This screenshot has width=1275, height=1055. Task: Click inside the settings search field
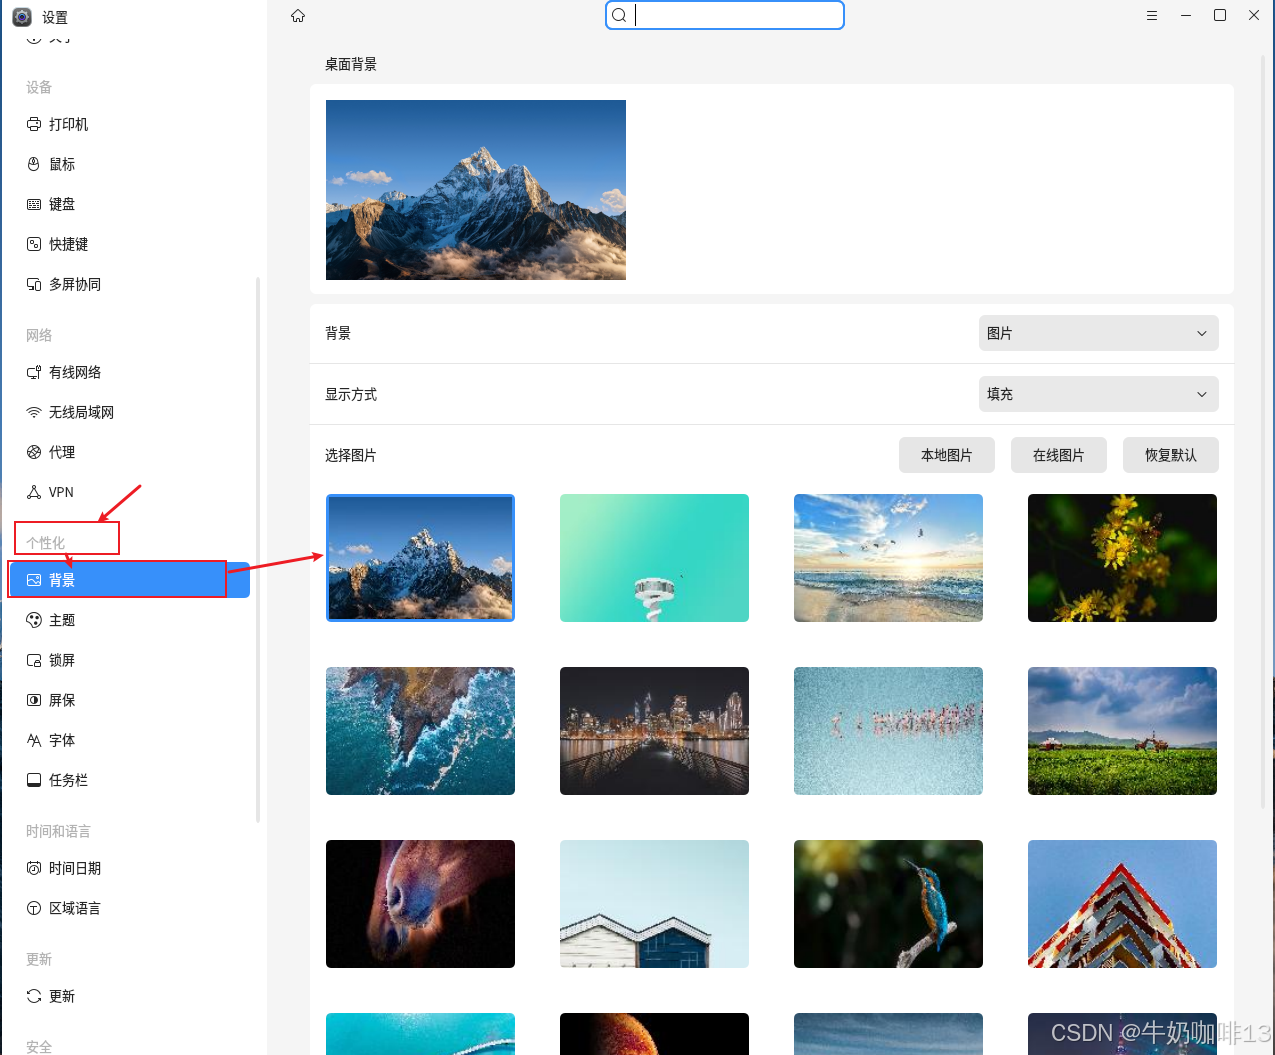725,15
